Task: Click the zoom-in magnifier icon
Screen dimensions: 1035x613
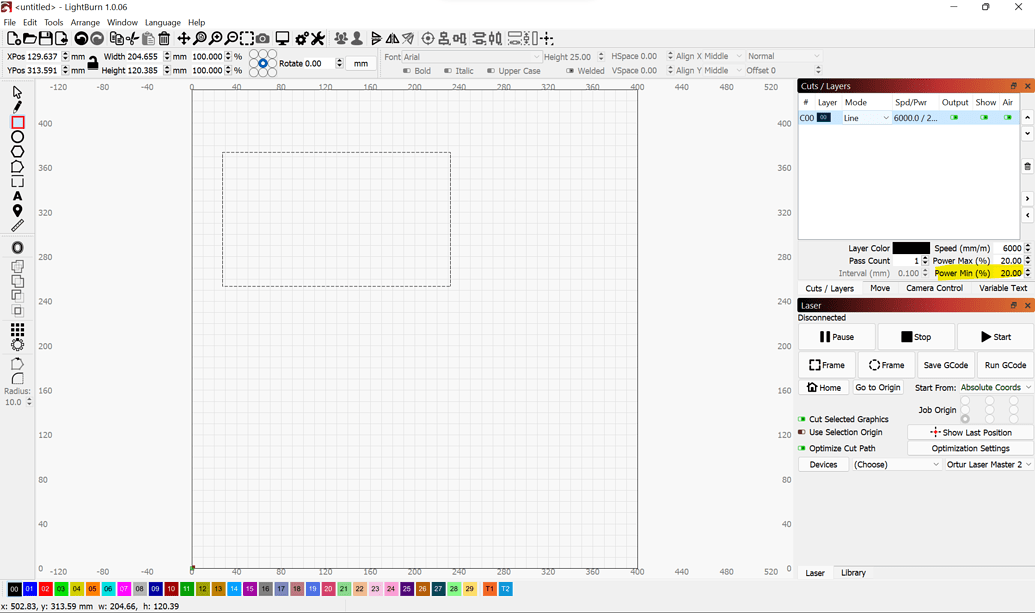Action: [x=216, y=38]
